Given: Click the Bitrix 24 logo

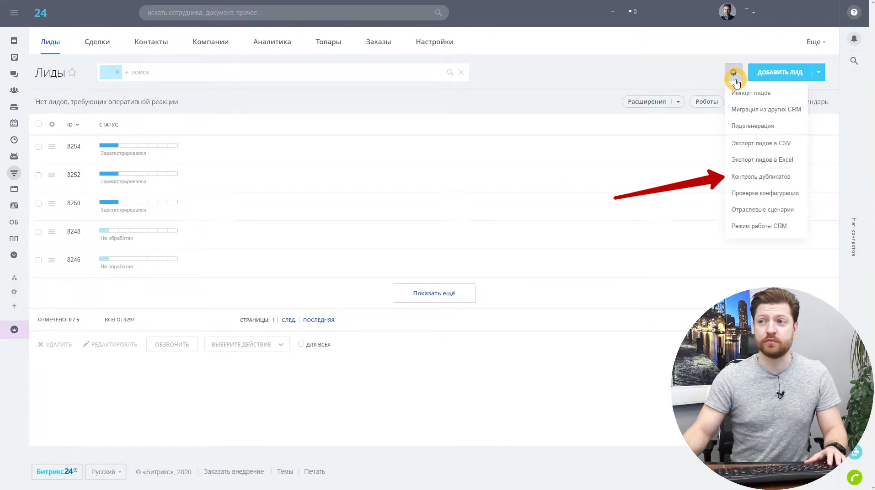Looking at the screenshot, I should [41, 12].
